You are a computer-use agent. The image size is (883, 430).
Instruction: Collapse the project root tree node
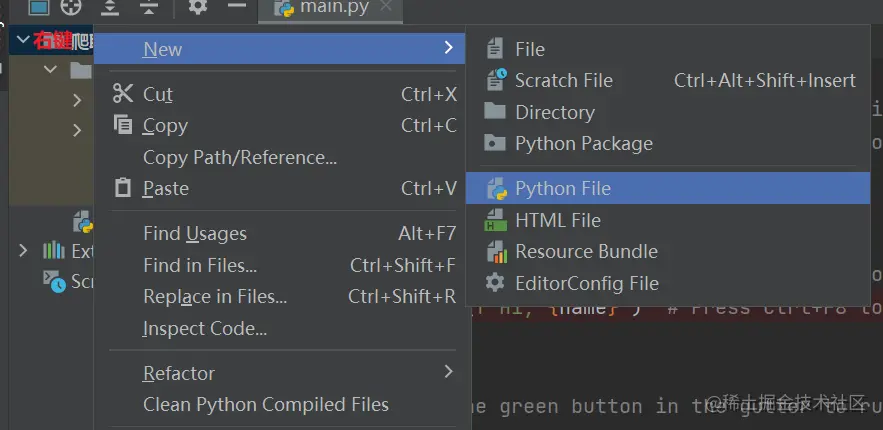pyautogui.click(x=22, y=40)
